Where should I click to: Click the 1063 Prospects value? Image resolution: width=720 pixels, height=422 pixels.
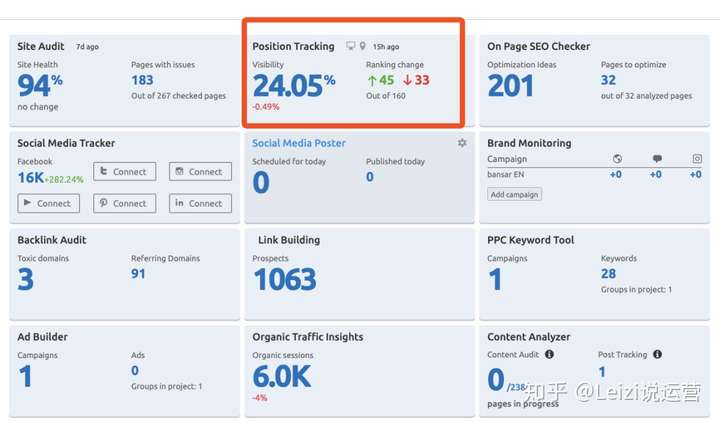click(x=285, y=279)
